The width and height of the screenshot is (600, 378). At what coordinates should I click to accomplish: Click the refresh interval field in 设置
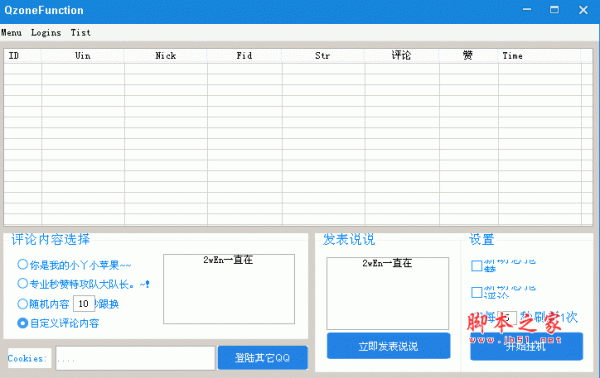[x=507, y=318]
